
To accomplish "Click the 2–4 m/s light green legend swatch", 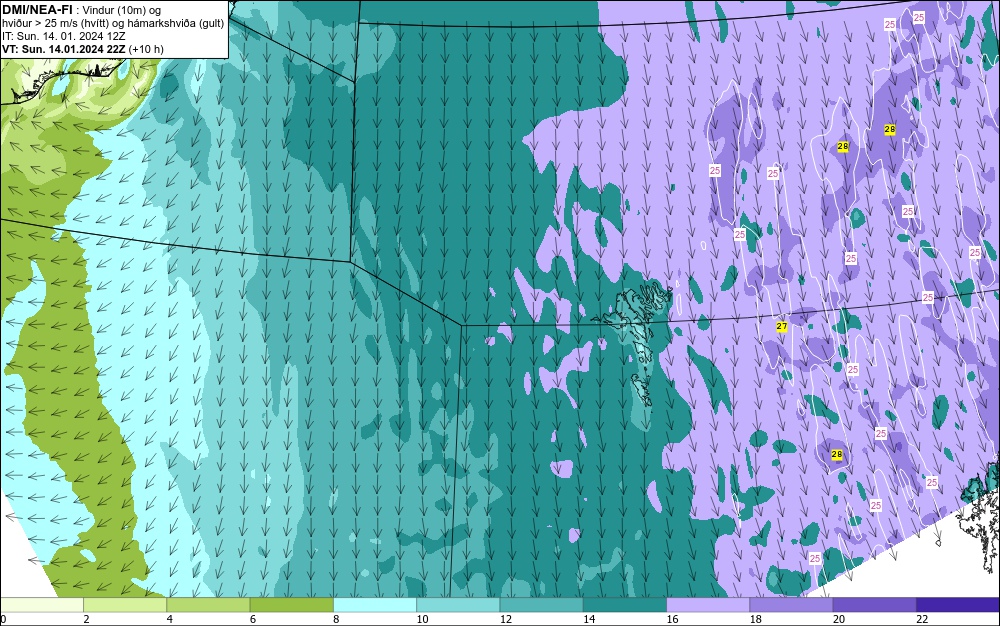I will click(125, 605).
